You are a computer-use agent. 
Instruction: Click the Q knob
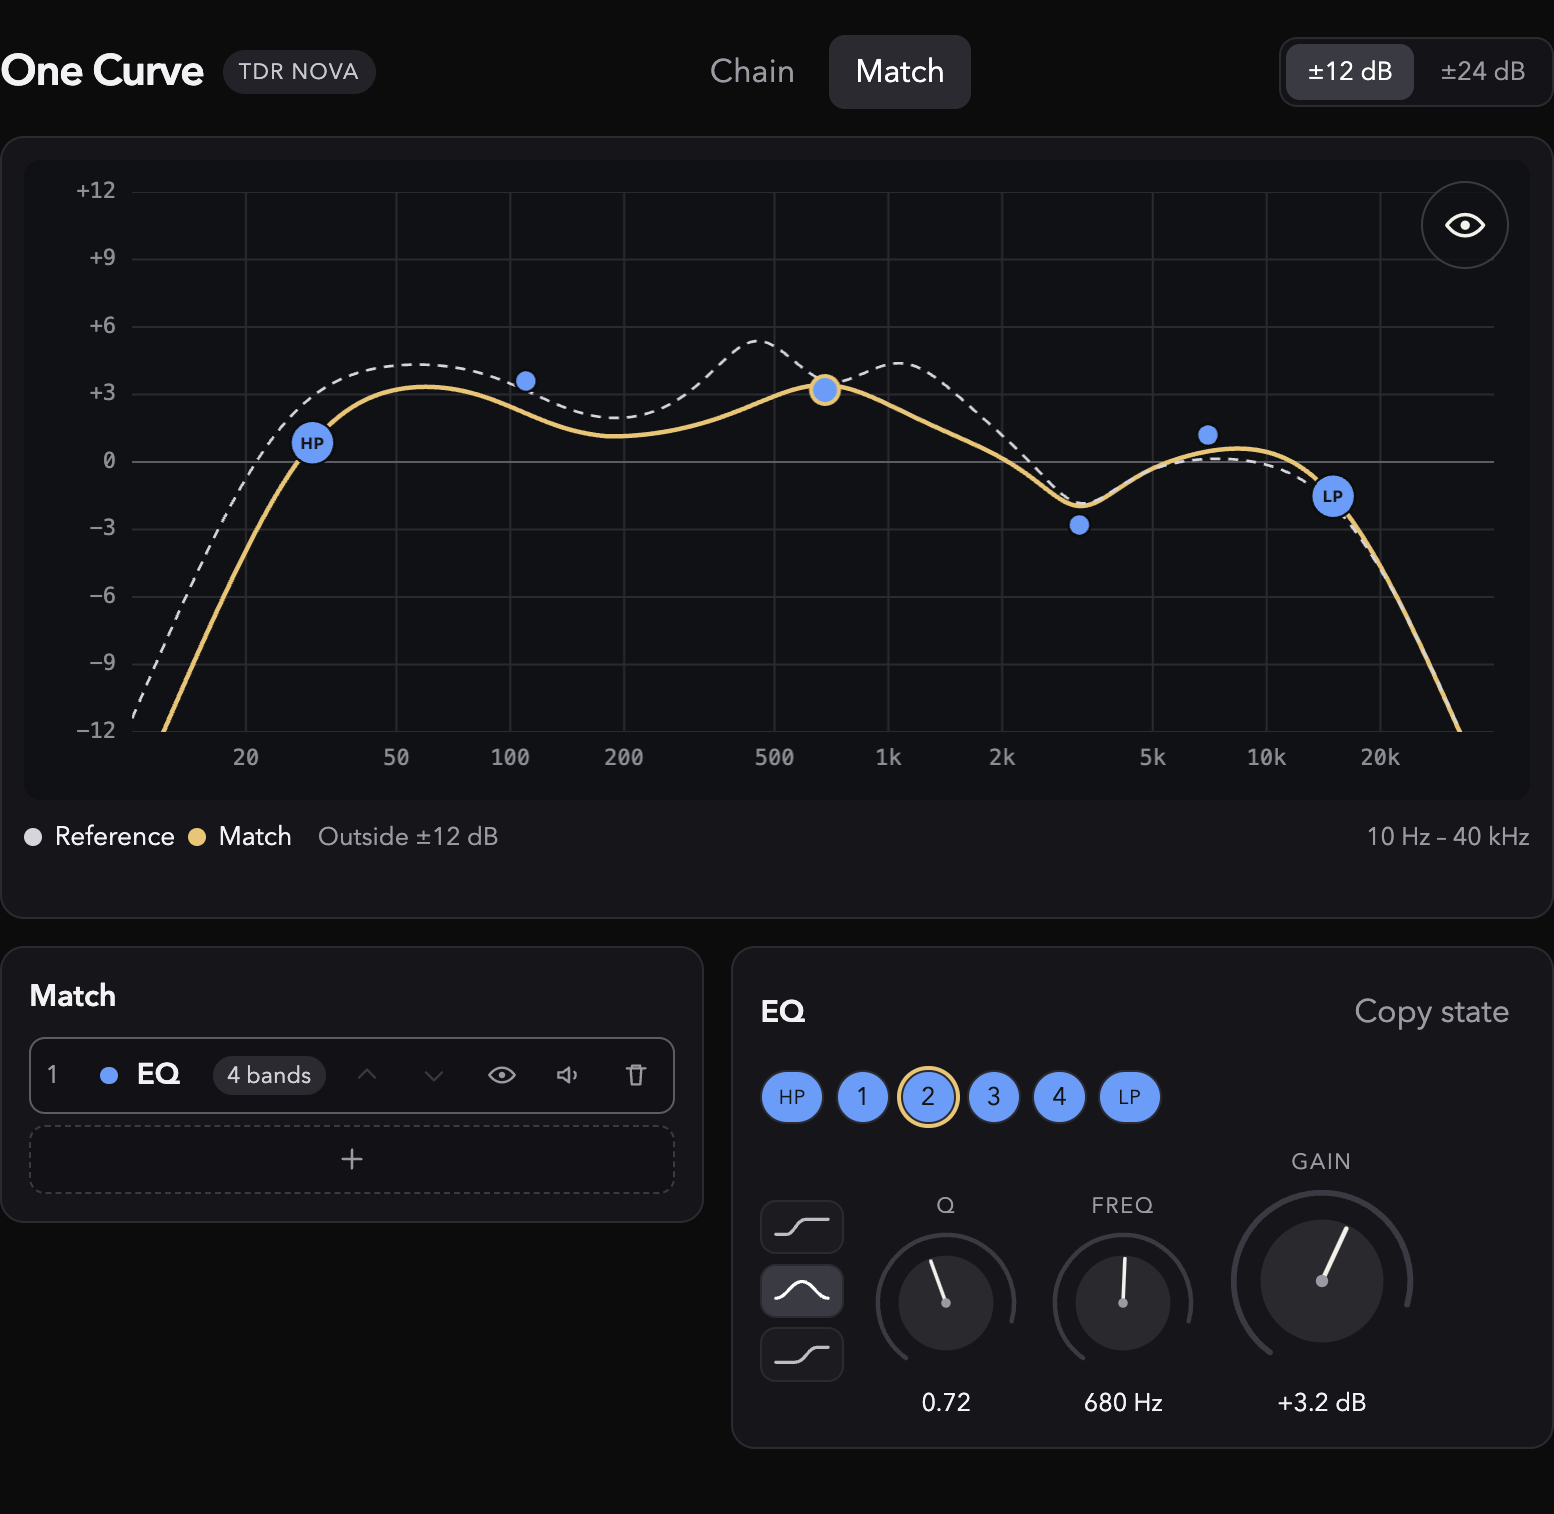click(x=946, y=1302)
